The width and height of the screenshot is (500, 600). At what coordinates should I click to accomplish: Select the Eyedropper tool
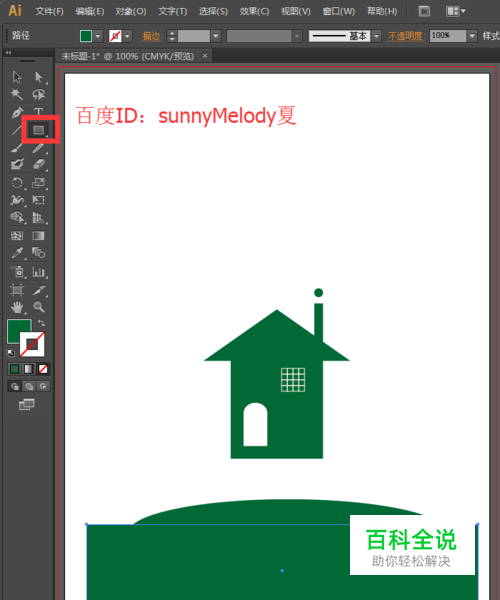click(17, 253)
